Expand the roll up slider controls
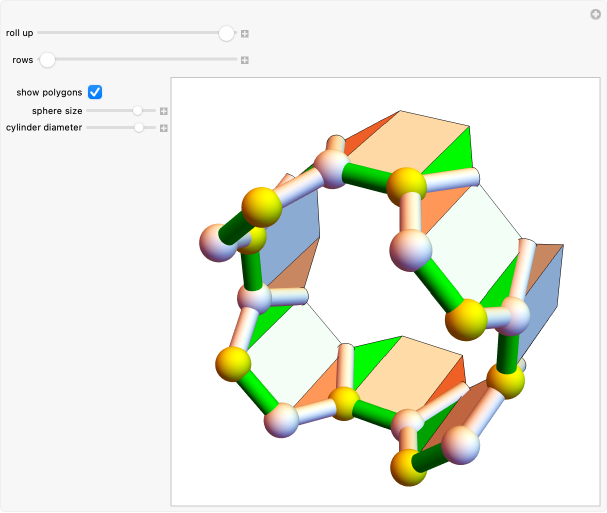 pos(244,34)
